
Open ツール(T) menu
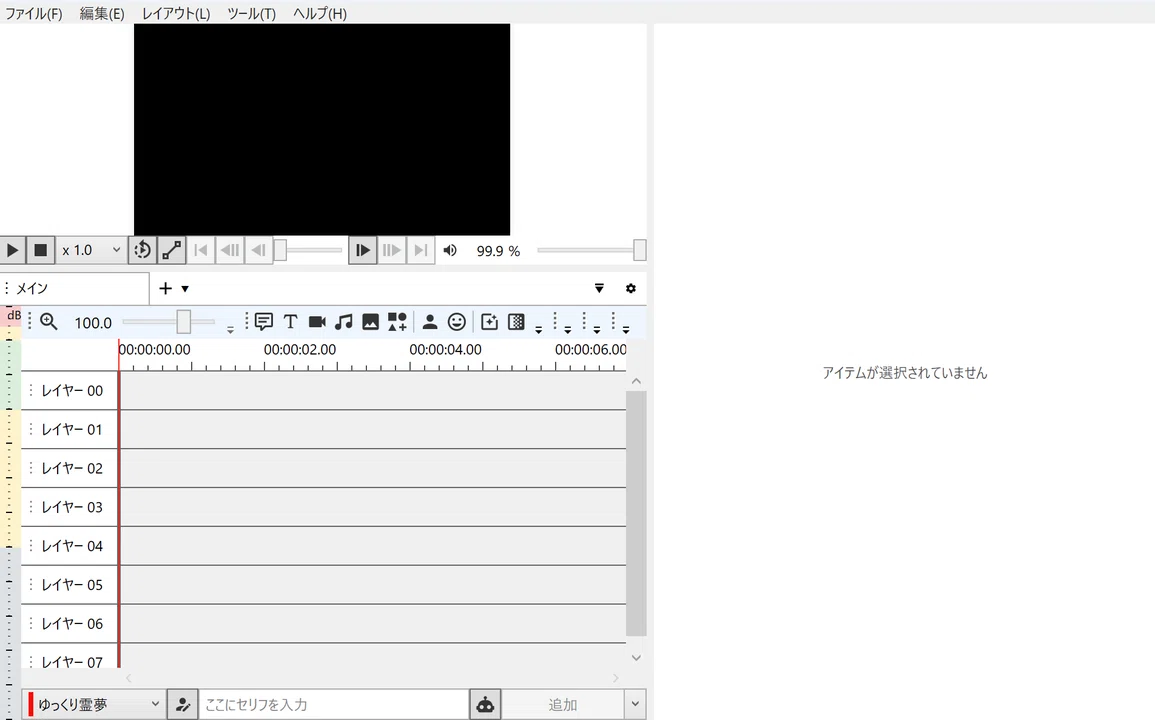coord(251,13)
